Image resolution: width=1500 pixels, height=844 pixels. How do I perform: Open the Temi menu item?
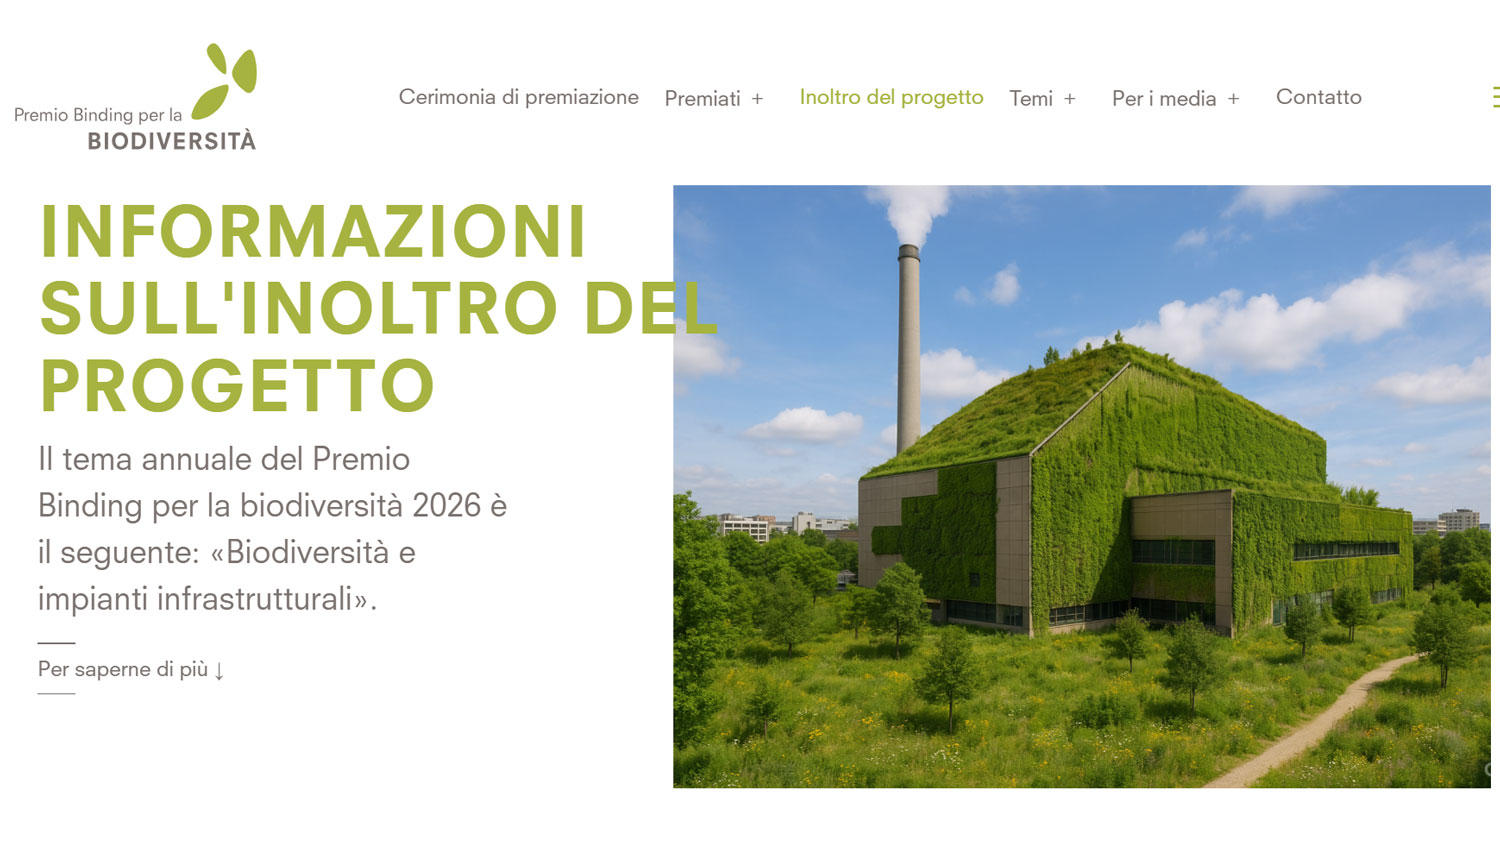point(1031,98)
